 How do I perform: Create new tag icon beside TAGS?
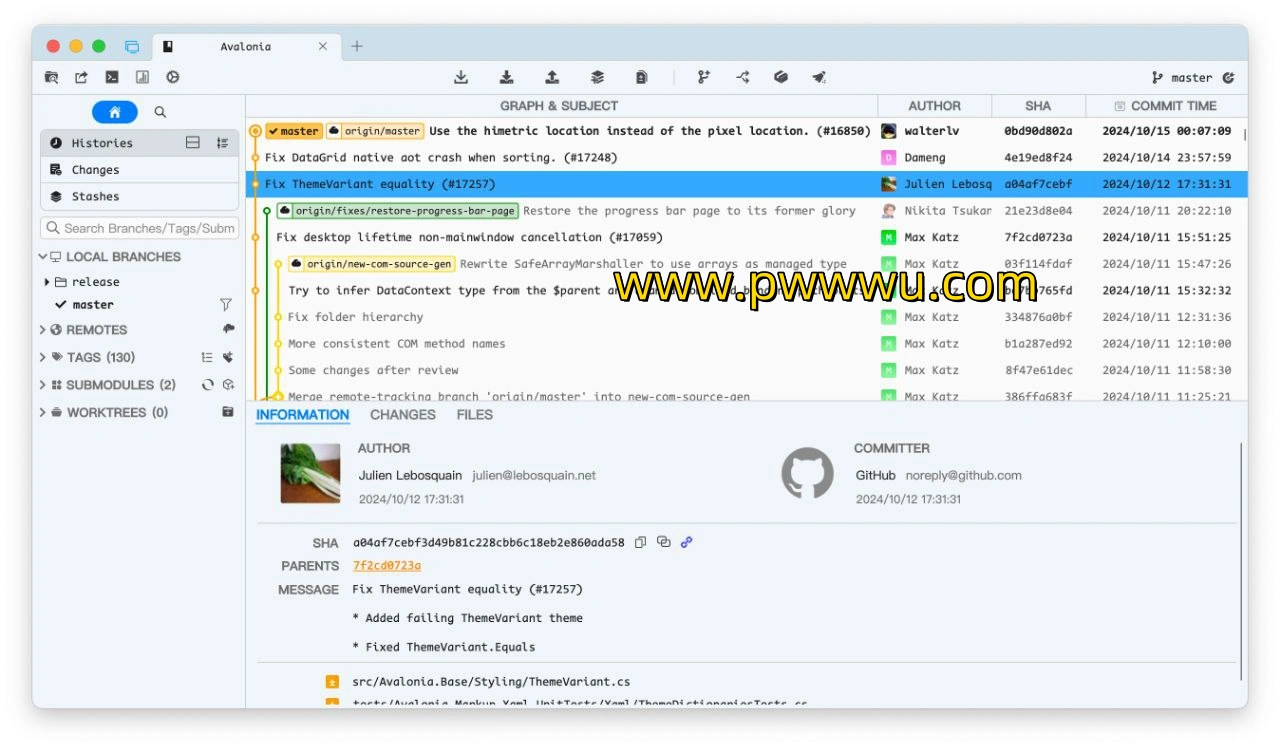228,357
